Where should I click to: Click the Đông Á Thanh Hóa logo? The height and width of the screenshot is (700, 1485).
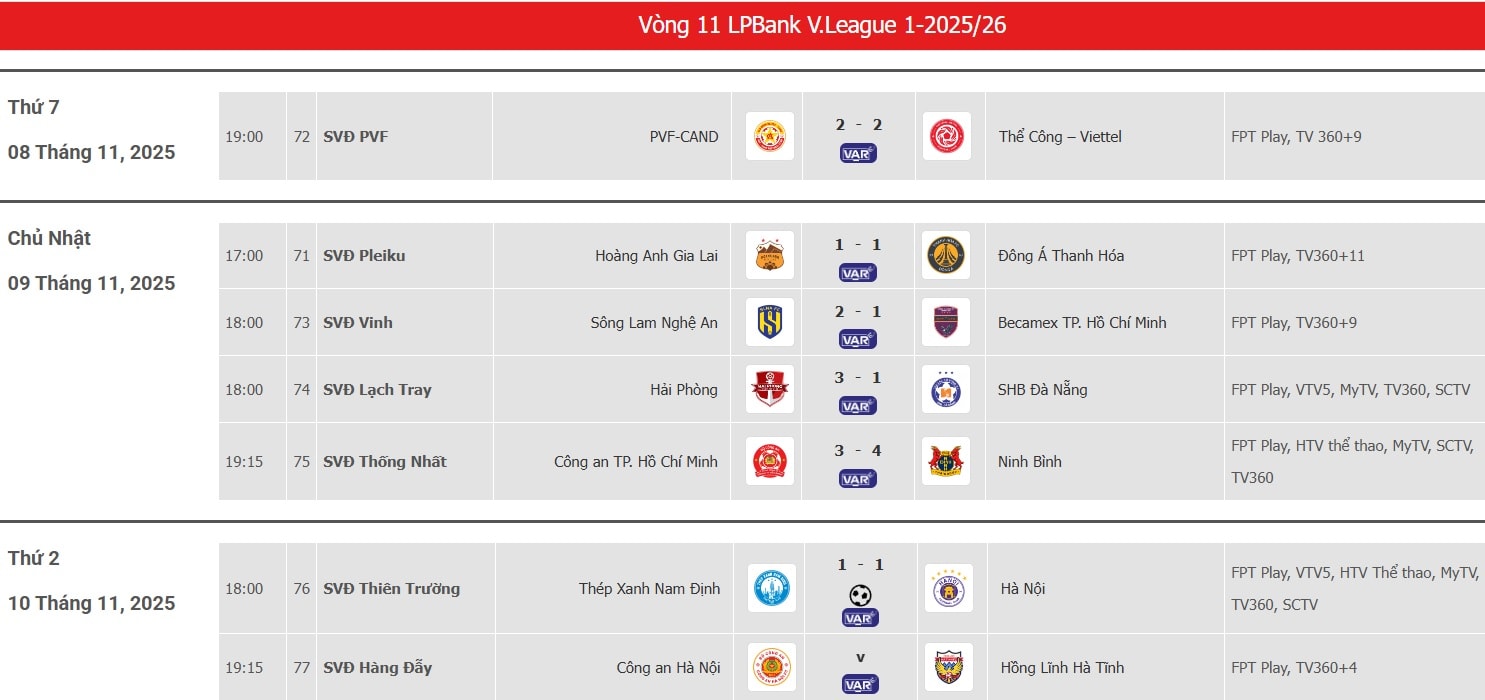pos(946,256)
